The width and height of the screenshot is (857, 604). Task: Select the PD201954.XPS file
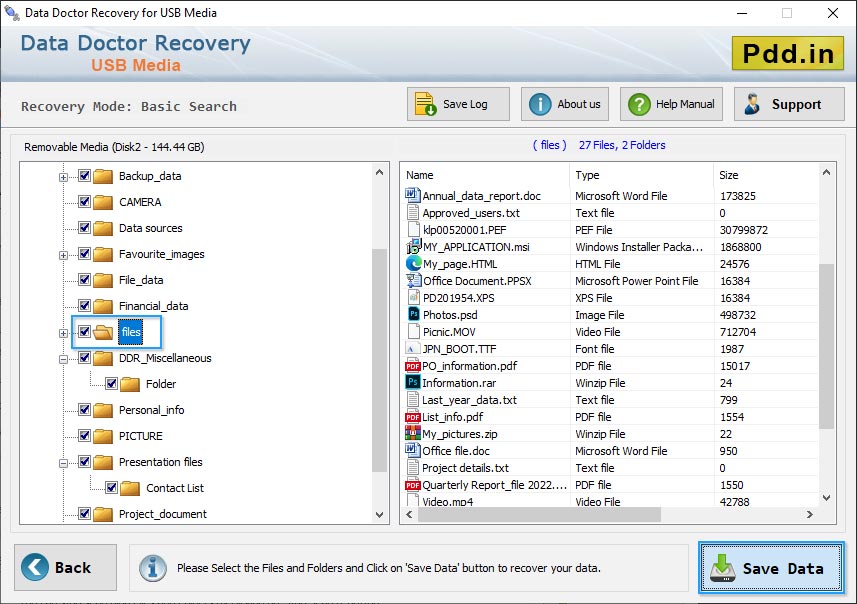pos(610,298)
